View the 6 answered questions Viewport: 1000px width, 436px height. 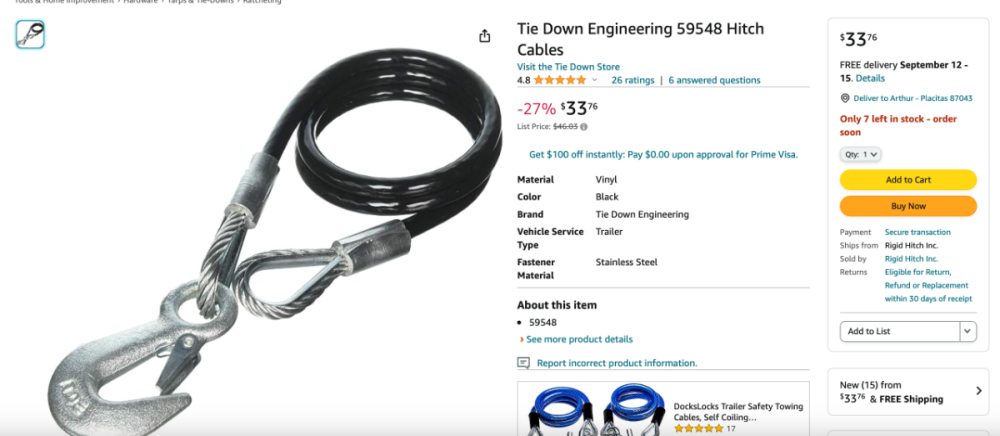click(x=714, y=80)
